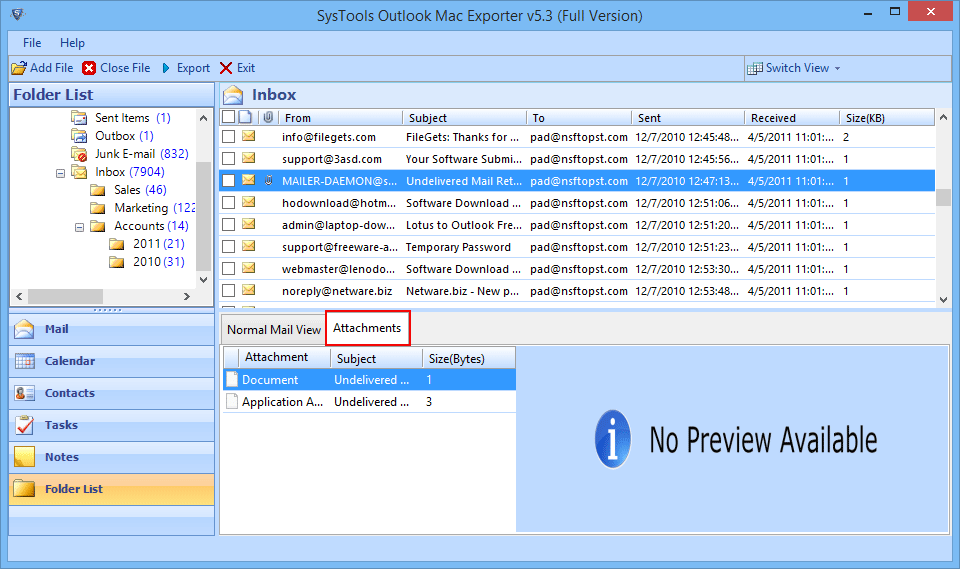Select the Mail navigation button
Image resolution: width=960 pixels, height=569 pixels.
[x=56, y=329]
